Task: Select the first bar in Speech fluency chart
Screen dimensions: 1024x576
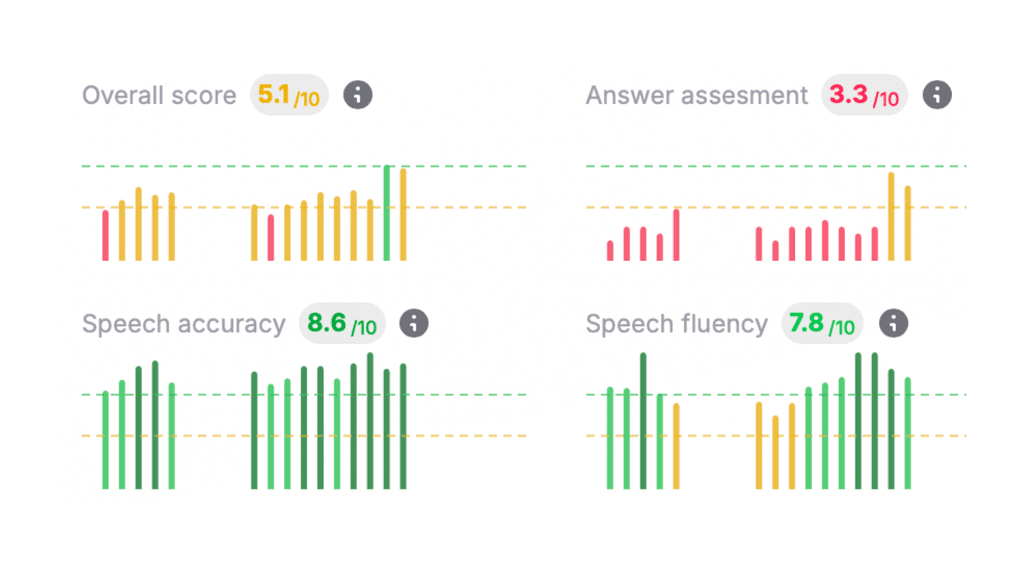Action: pyautogui.click(x=610, y=438)
